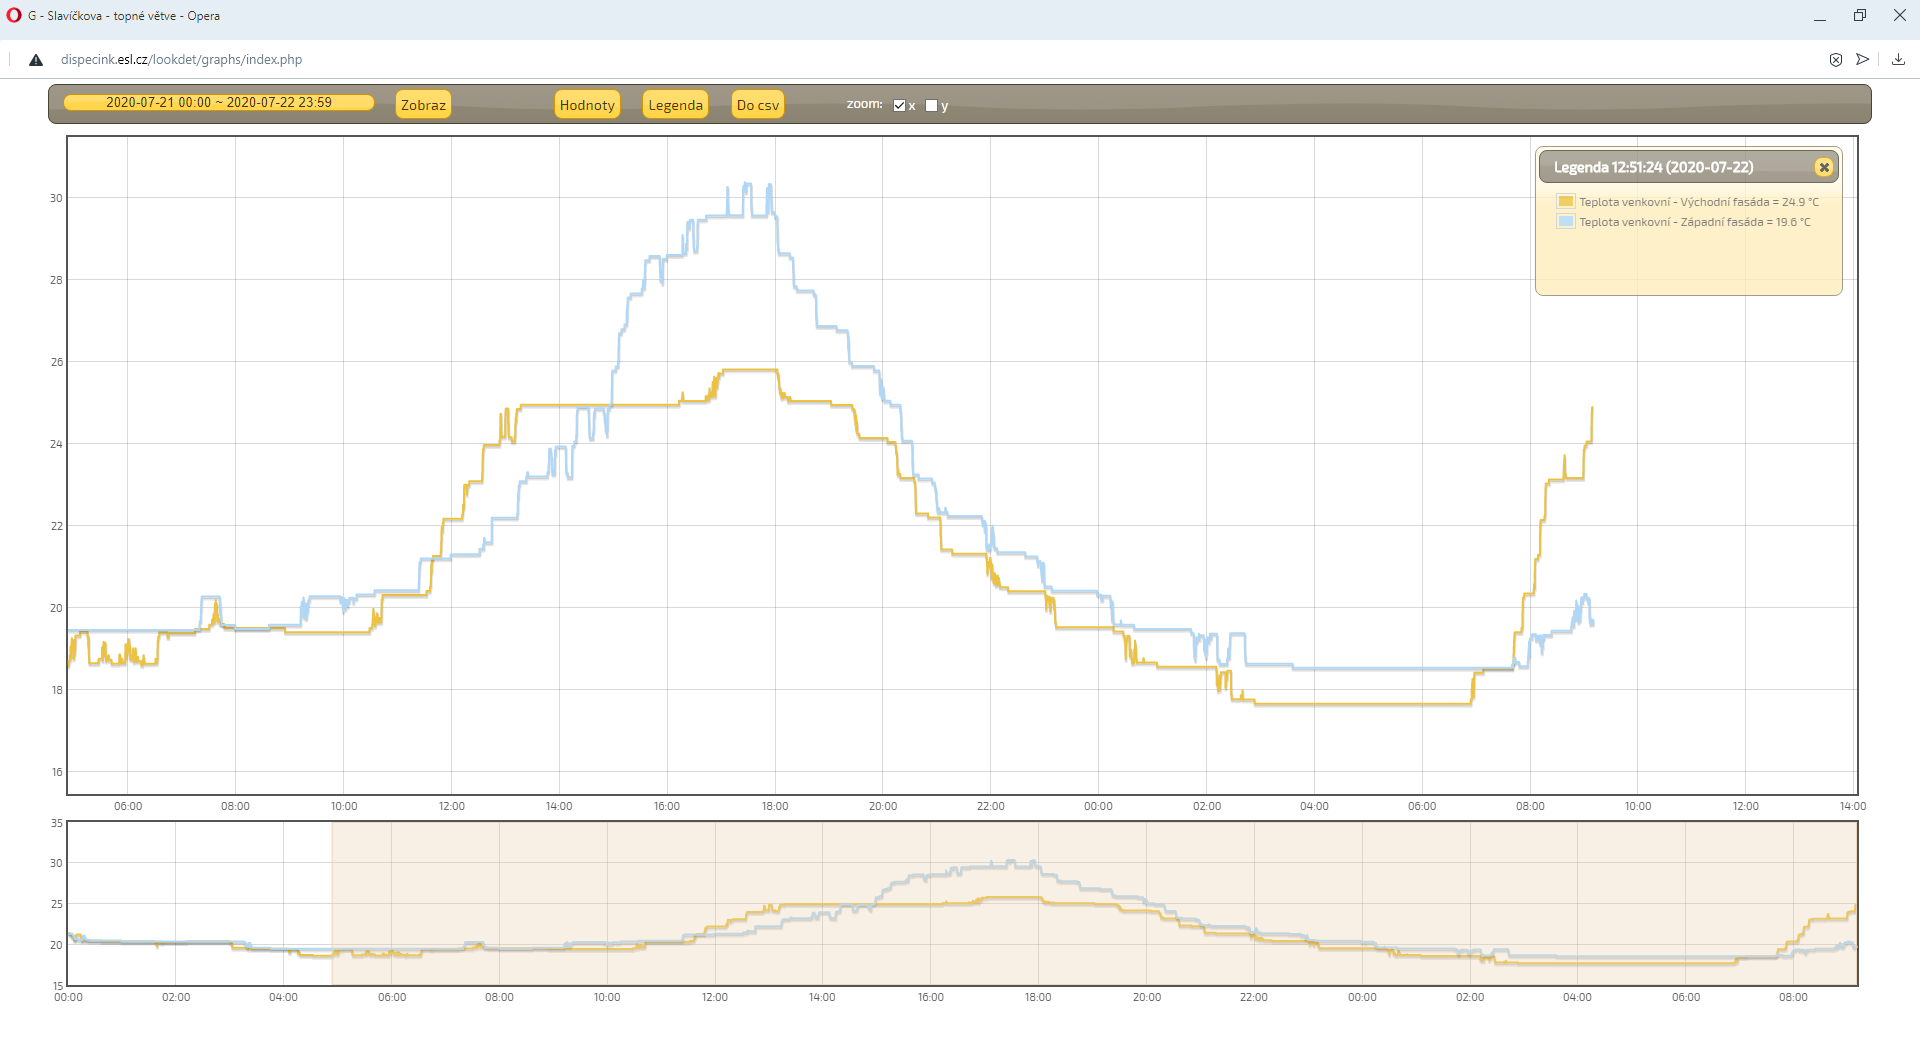The height and width of the screenshot is (1039, 1921).
Task: Open the browser downloads icon
Action: 1898,60
